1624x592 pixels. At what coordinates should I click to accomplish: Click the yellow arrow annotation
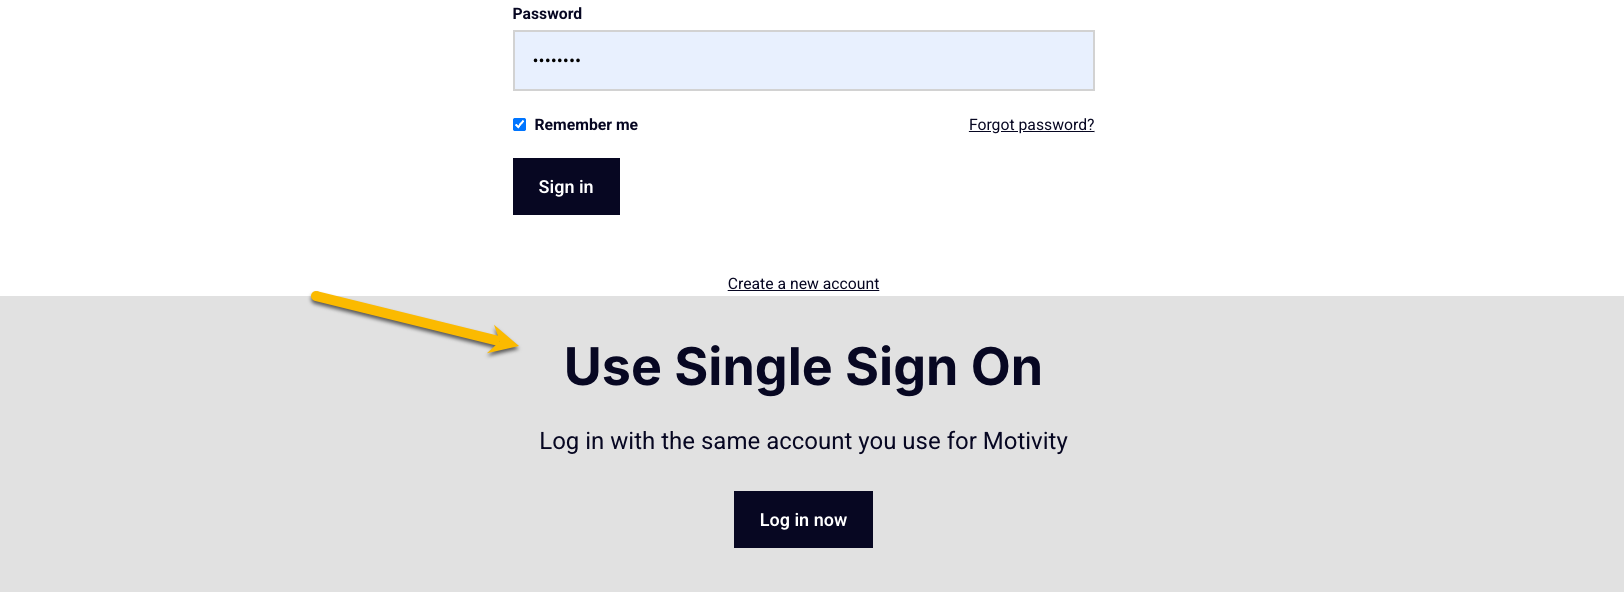(x=410, y=320)
